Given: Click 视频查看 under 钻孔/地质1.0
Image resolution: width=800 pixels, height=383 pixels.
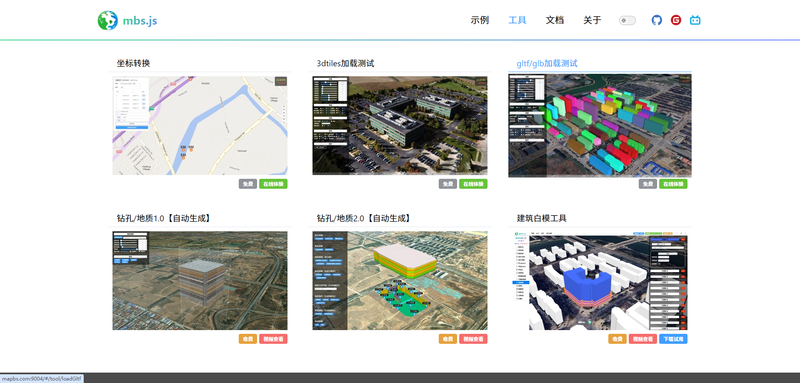Looking at the screenshot, I should tap(273, 339).
